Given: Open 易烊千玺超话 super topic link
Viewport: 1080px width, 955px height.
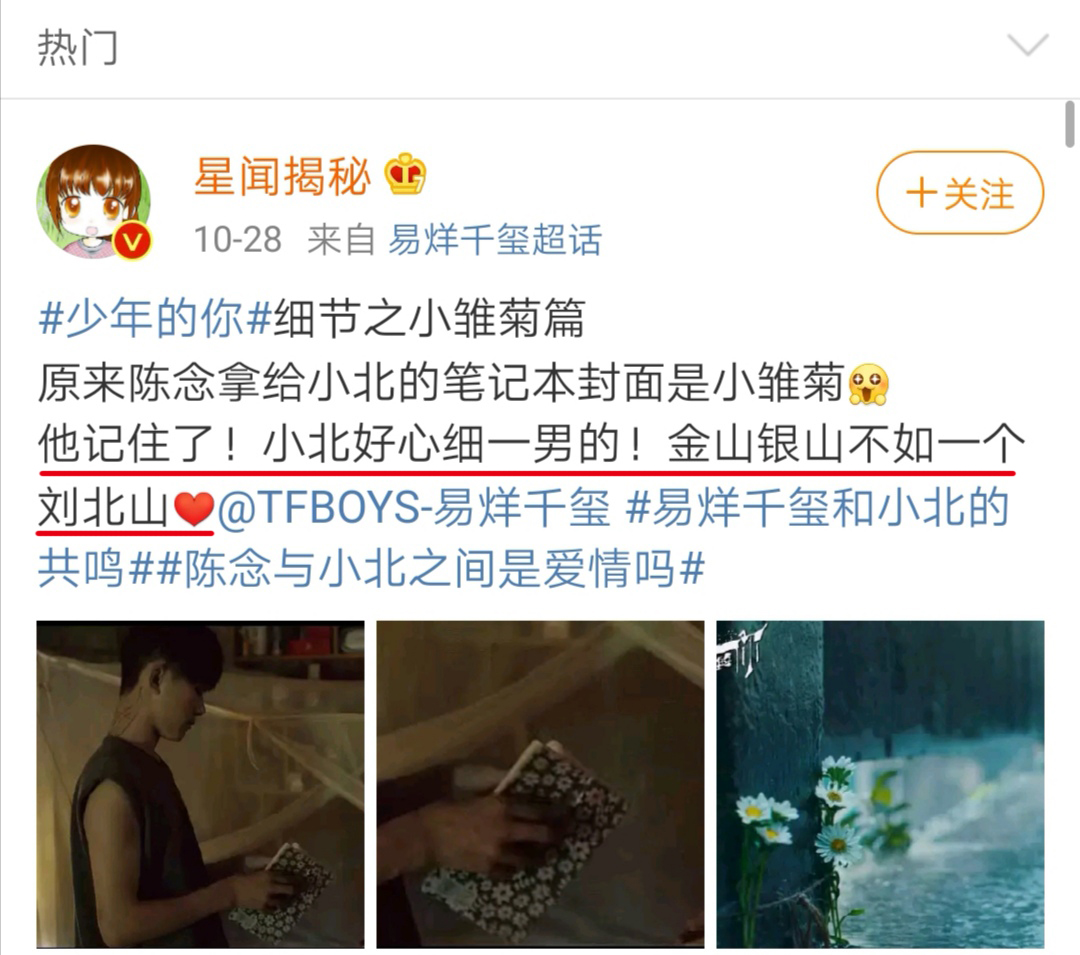Looking at the screenshot, I should [x=495, y=240].
